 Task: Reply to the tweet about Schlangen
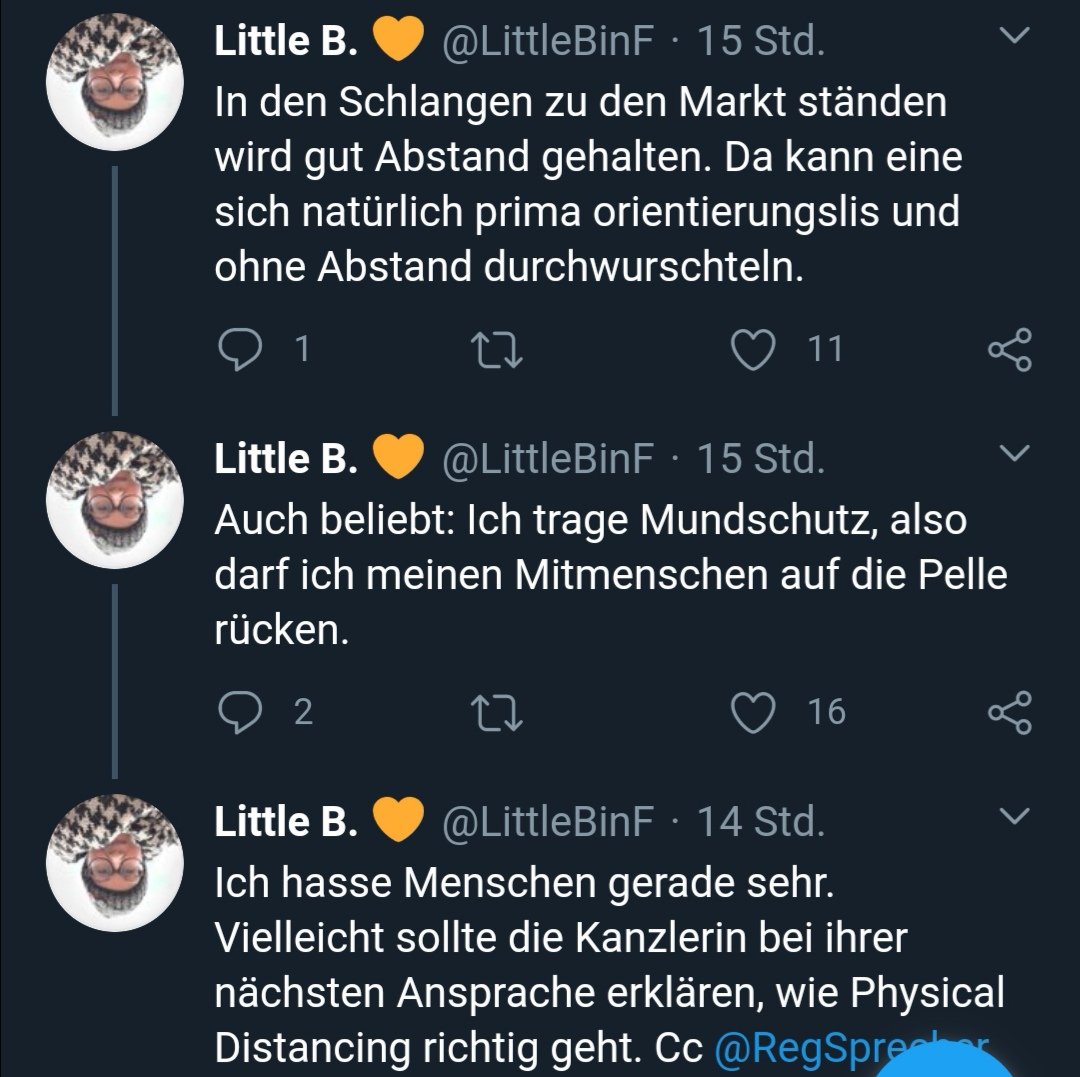coord(239,349)
